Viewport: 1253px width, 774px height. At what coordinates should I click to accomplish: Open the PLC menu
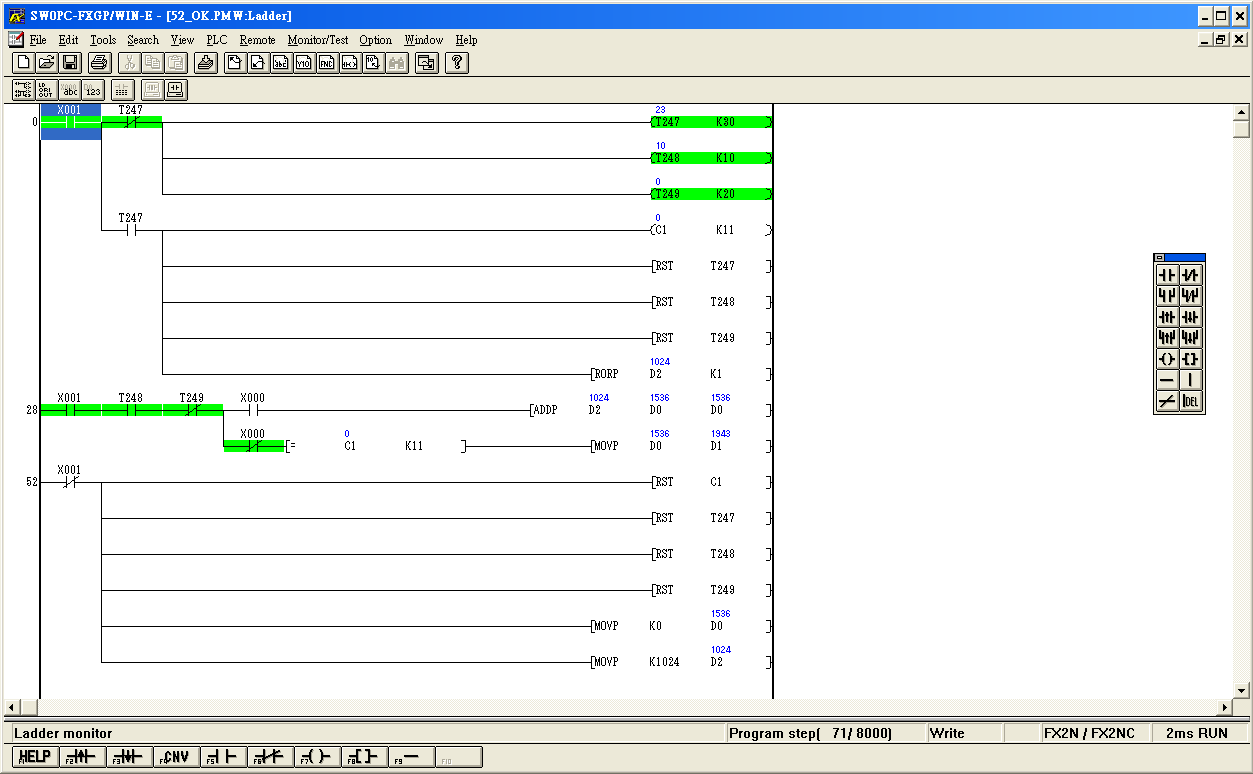coord(216,40)
